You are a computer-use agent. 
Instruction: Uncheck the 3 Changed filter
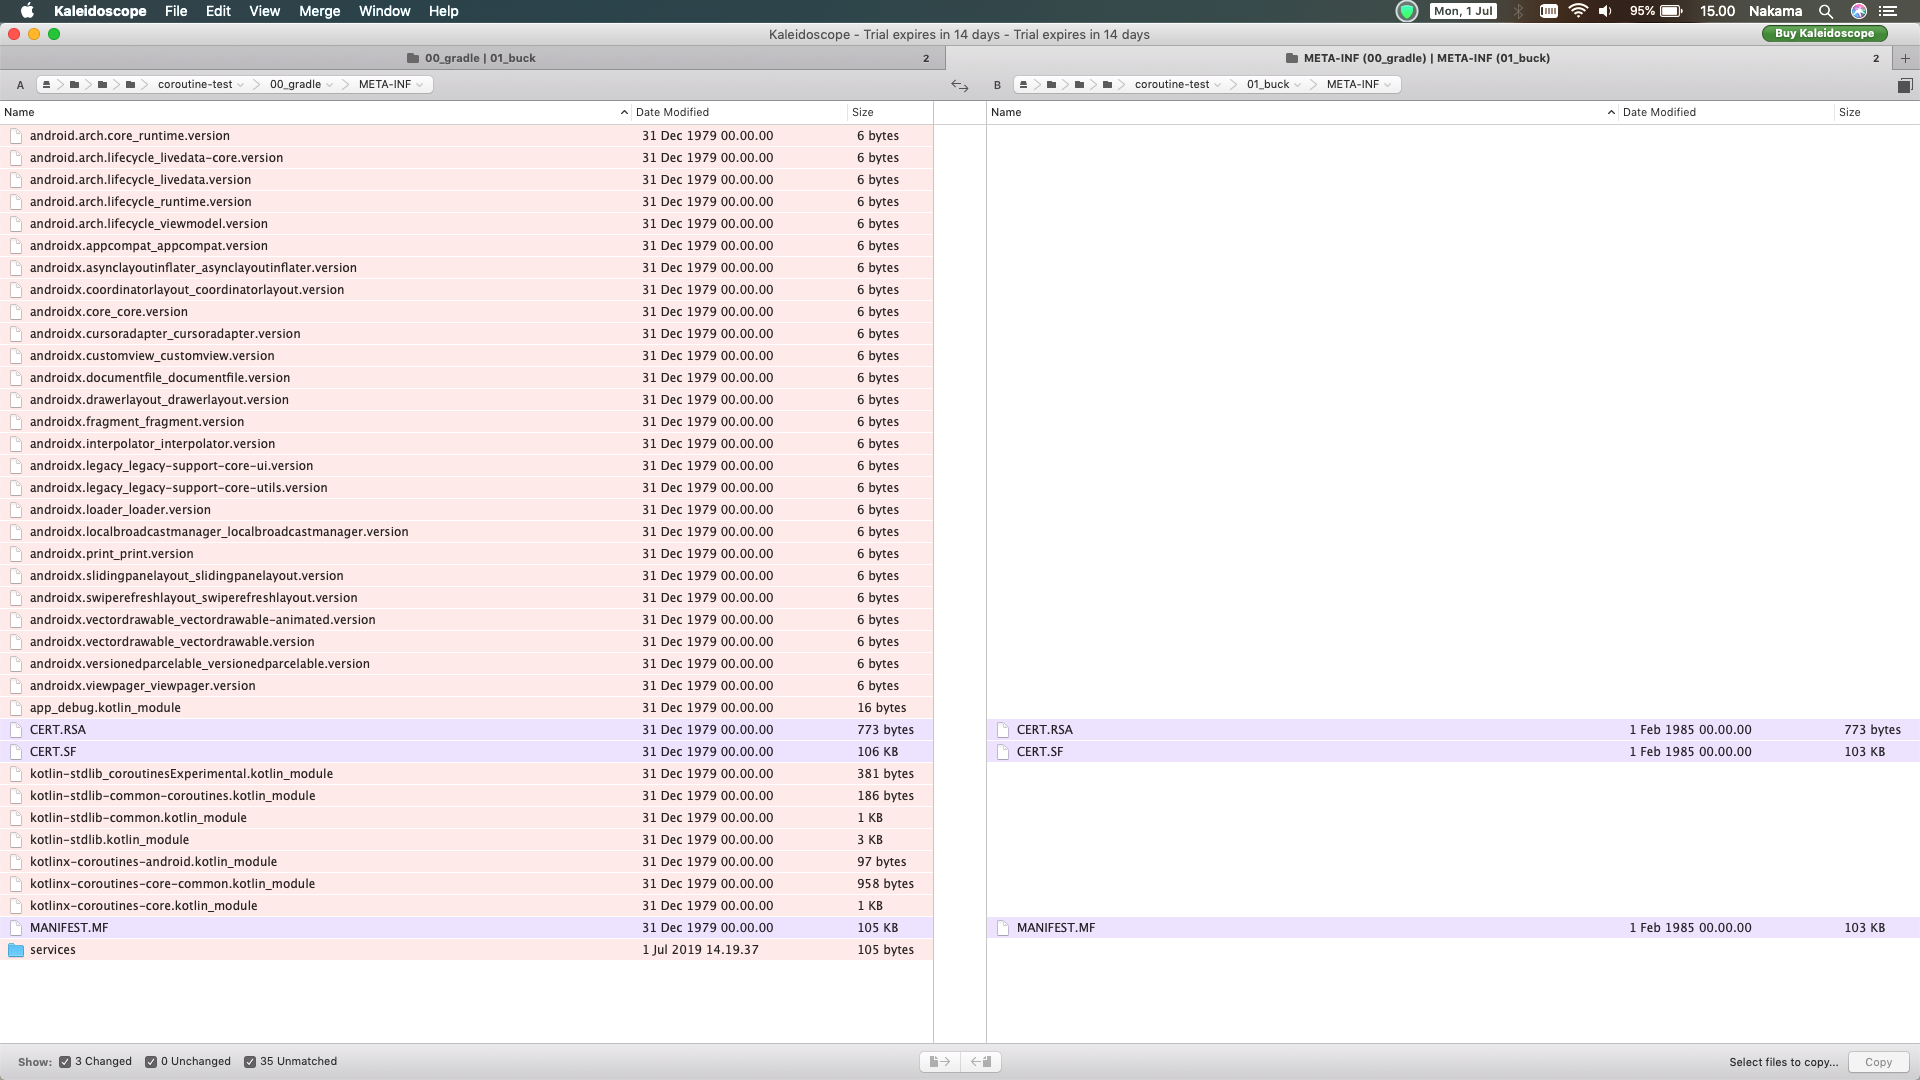tap(65, 1062)
